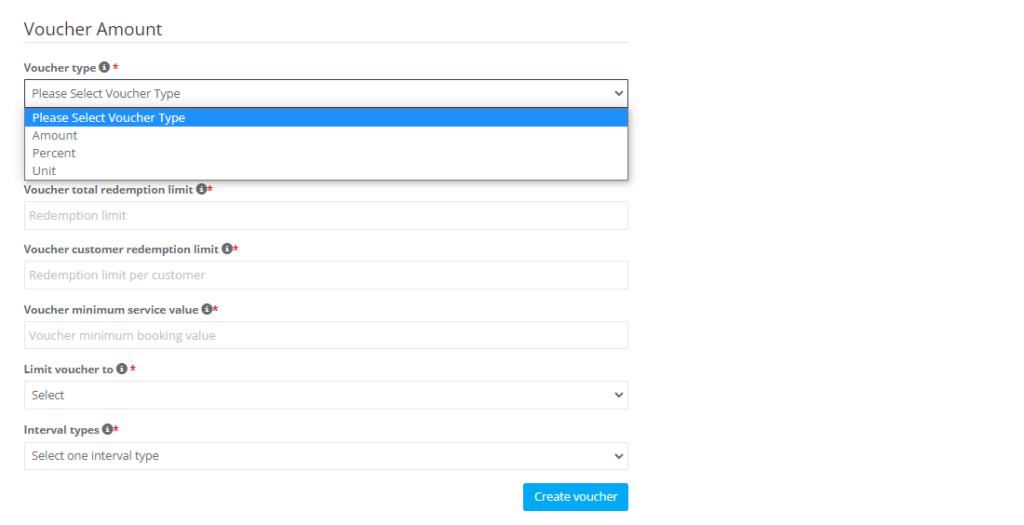
Task: Click info icon beside Voucher type
Action: [104, 67]
